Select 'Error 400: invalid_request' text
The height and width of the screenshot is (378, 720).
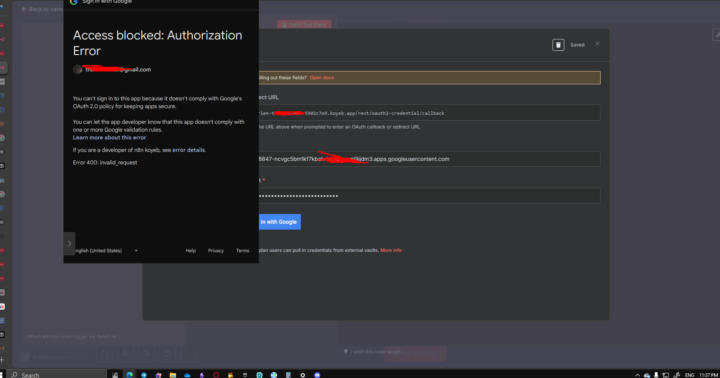click(x=105, y=162)
